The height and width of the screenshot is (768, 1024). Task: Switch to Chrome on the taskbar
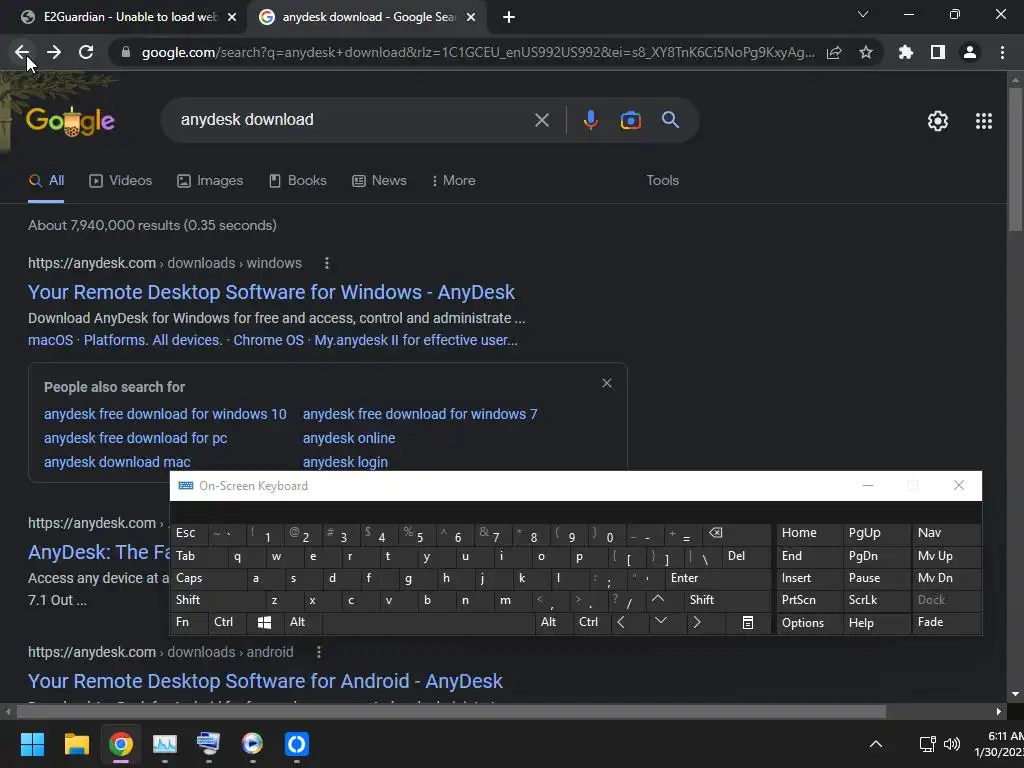tap(120, 744)
